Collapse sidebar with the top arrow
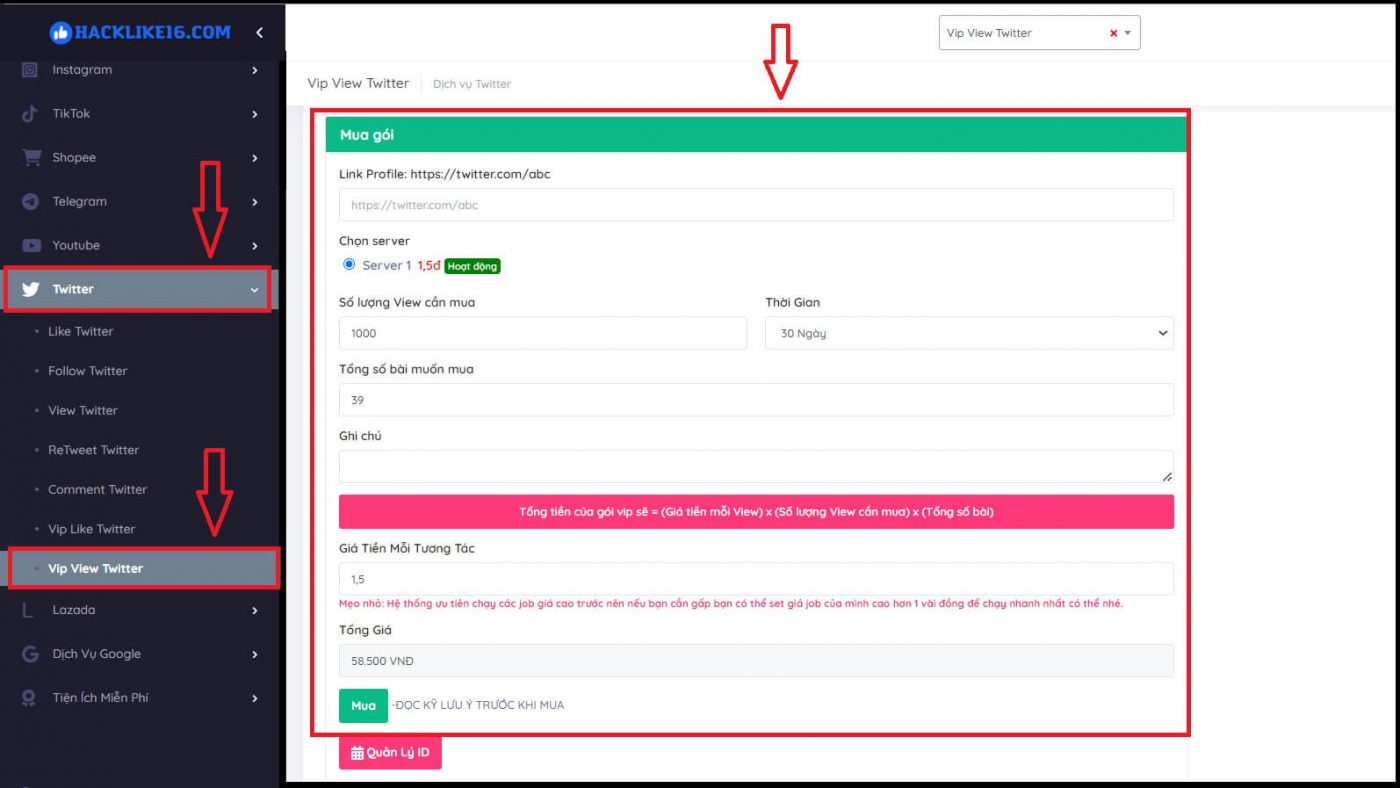 point(260,33)
